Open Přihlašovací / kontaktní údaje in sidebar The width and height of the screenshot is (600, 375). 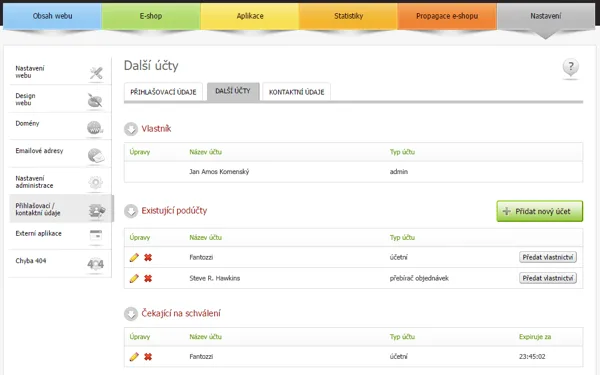click(61, 209)
